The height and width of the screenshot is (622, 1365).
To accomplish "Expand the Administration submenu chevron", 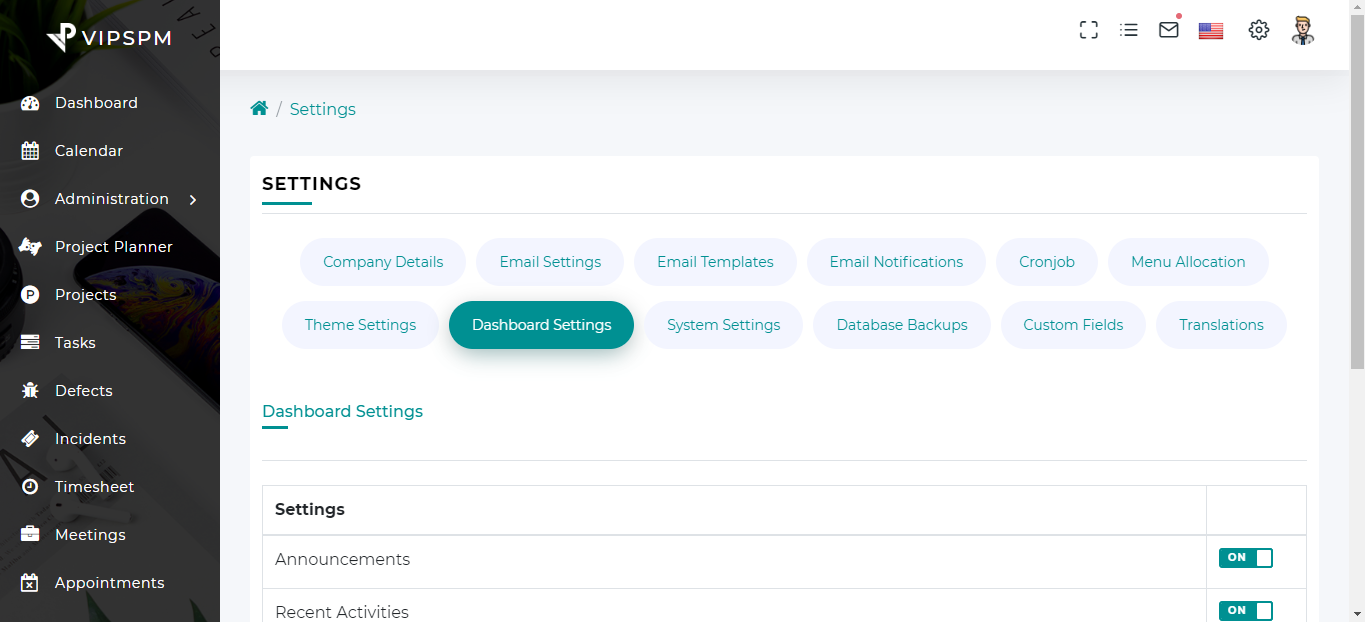I will [193, 200].
